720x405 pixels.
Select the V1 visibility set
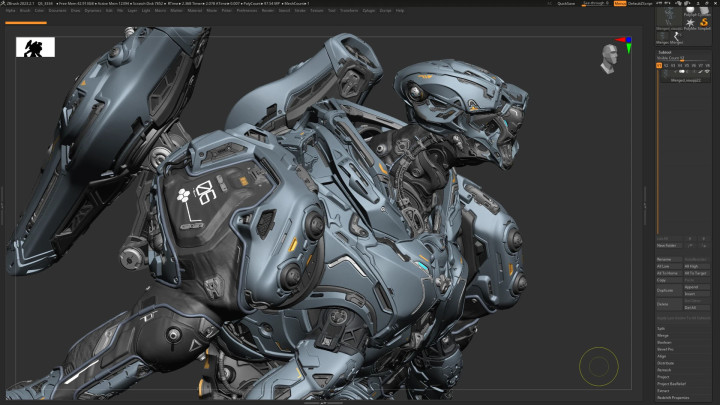tap(658, 65)
